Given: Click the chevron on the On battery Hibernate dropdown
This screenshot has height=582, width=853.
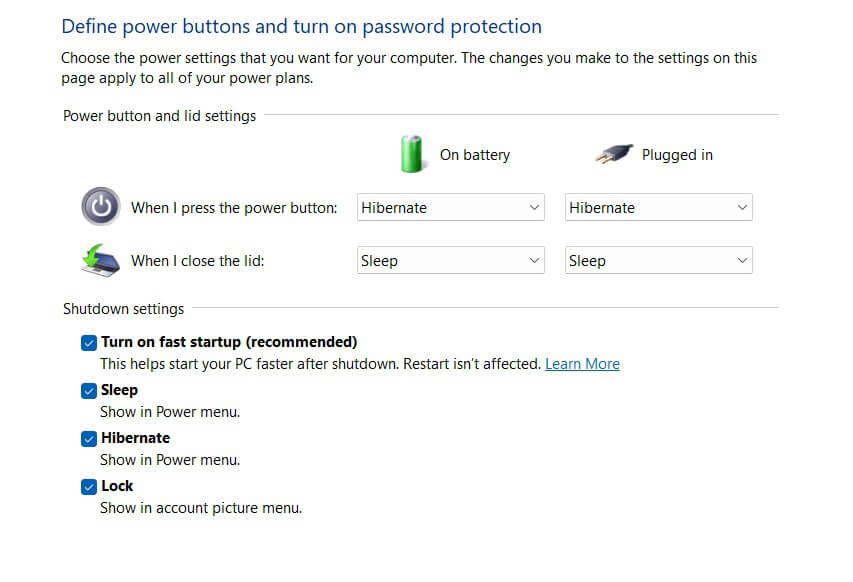Looking at the screenshot, I should click(534, 207).
